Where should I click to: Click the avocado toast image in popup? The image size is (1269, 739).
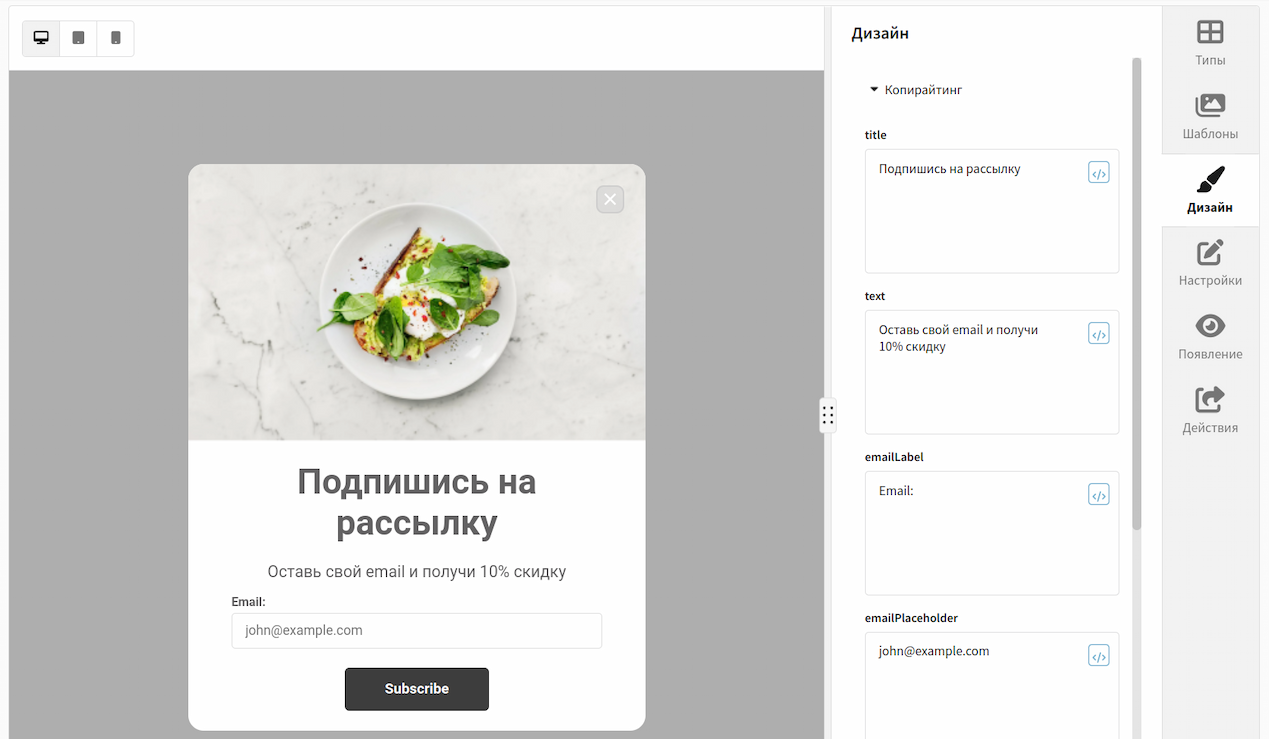[x=417, y=302]
